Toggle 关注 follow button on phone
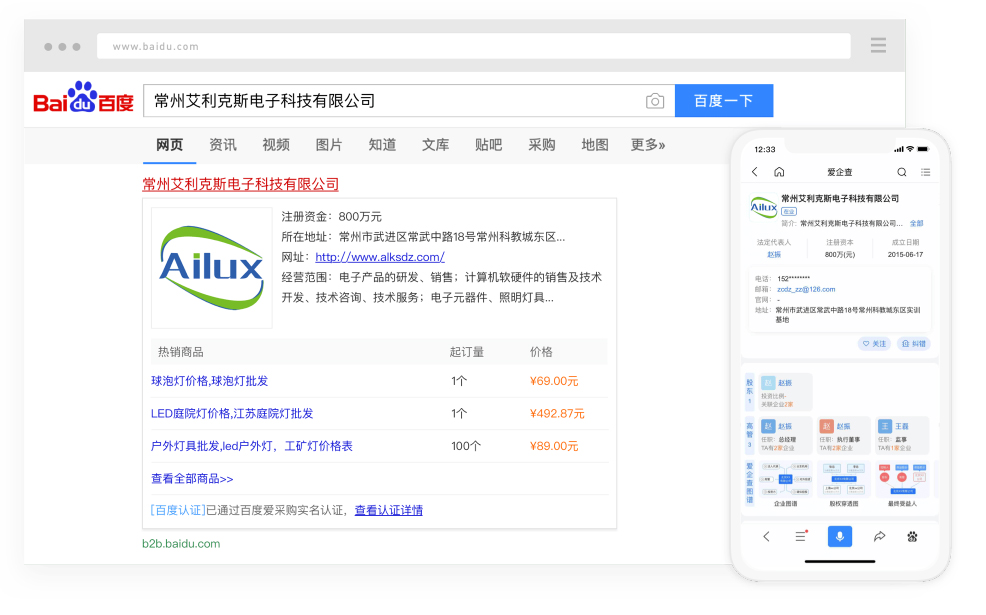 coord(874,343)
